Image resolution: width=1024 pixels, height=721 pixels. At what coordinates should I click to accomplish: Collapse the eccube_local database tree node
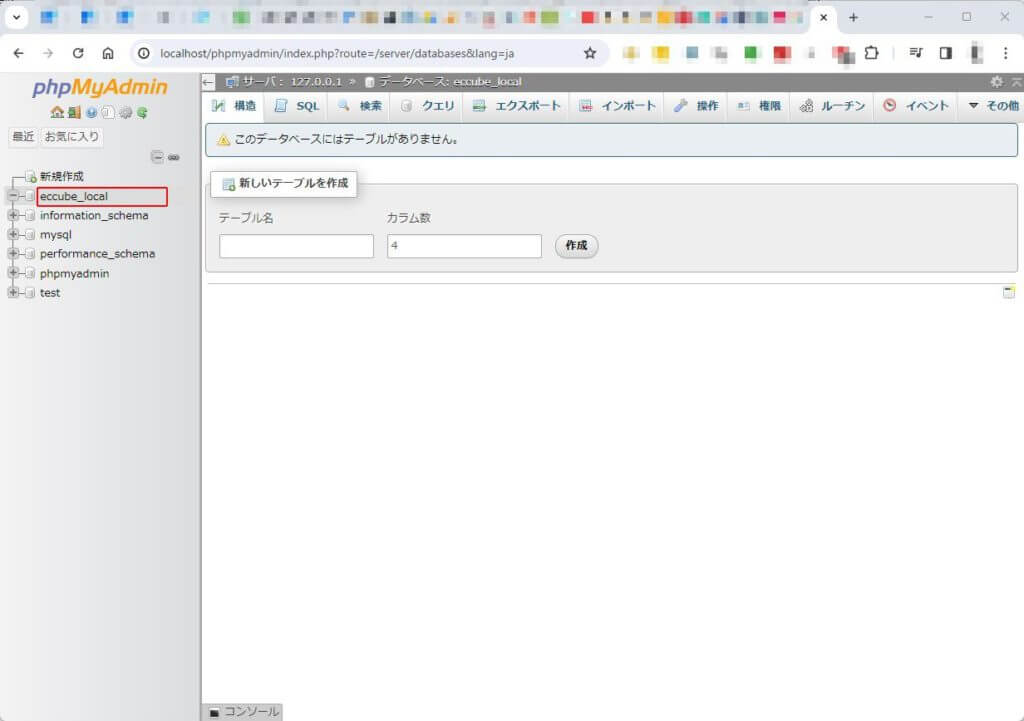[13, 196]
